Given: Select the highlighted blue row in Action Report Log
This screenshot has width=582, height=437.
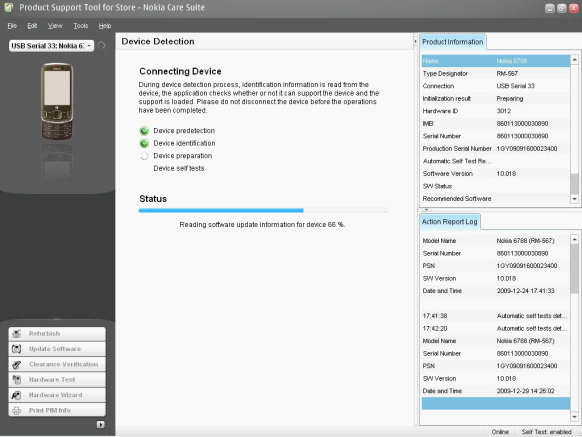Looking at the screenshot, I should coord(496,404).
